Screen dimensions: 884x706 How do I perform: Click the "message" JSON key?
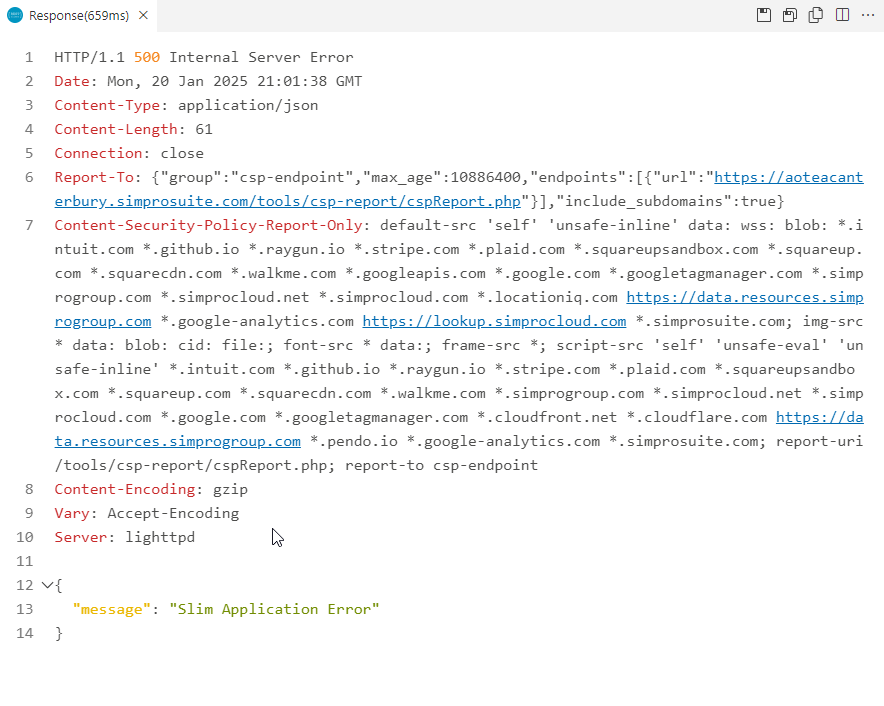112,610
